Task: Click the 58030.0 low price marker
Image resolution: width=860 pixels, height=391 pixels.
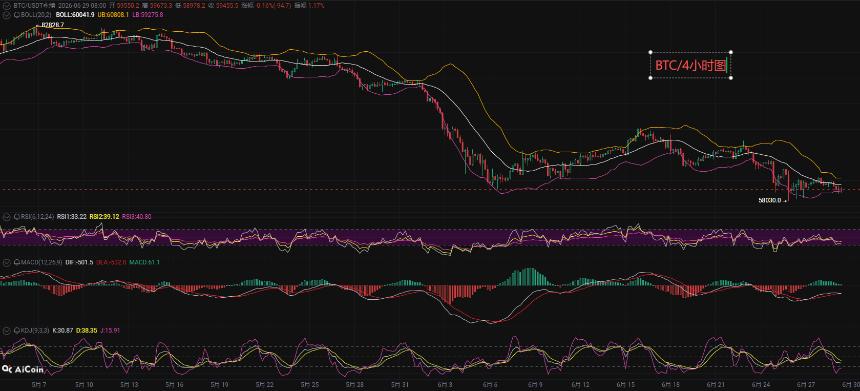Action: [x=770, y=200]
